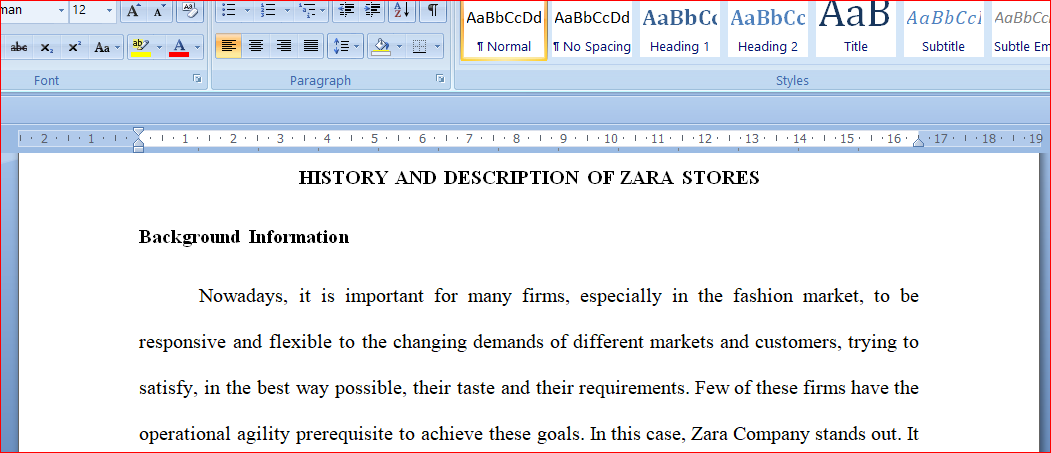Open the borders dropdown arrow
Viewport: 1051px width, 453px height.
pyautogui.click(x=438, y=46)
